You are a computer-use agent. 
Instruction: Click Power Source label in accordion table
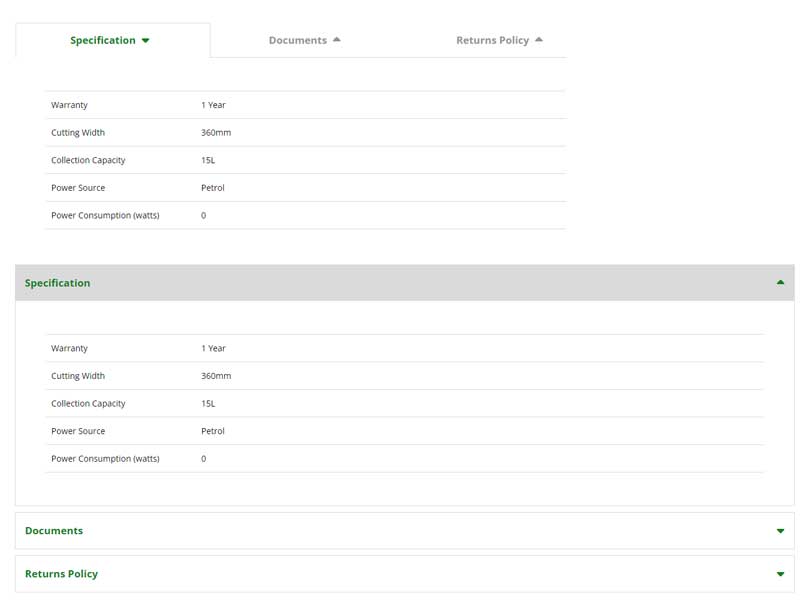click(x=78, y=431)
